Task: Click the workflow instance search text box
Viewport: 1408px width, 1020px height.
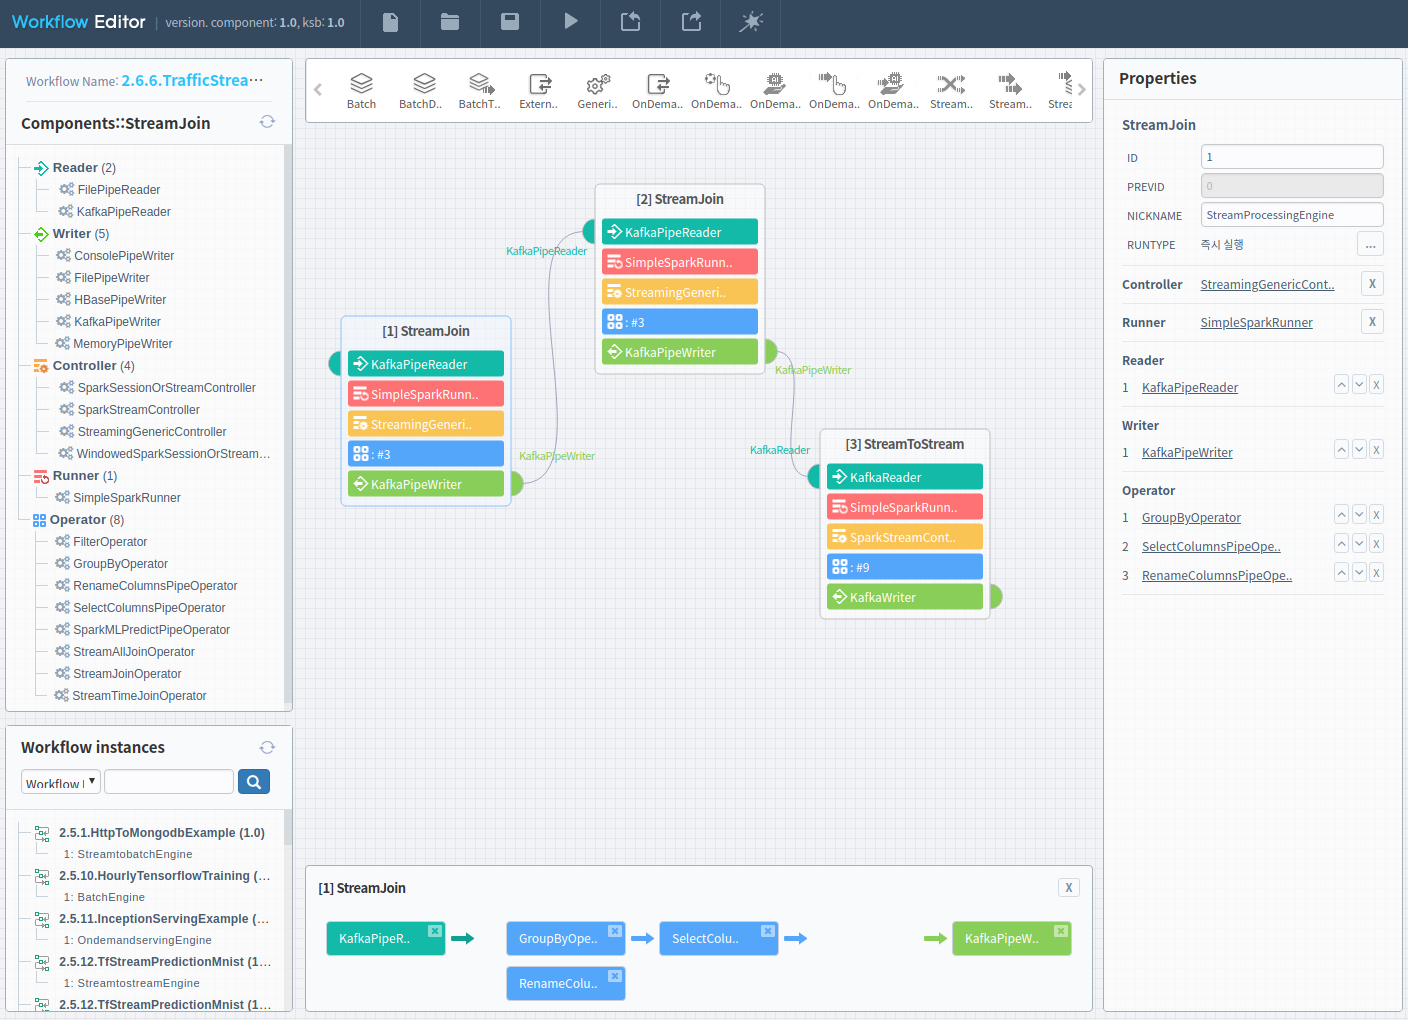Action: [x=169, y=782]
